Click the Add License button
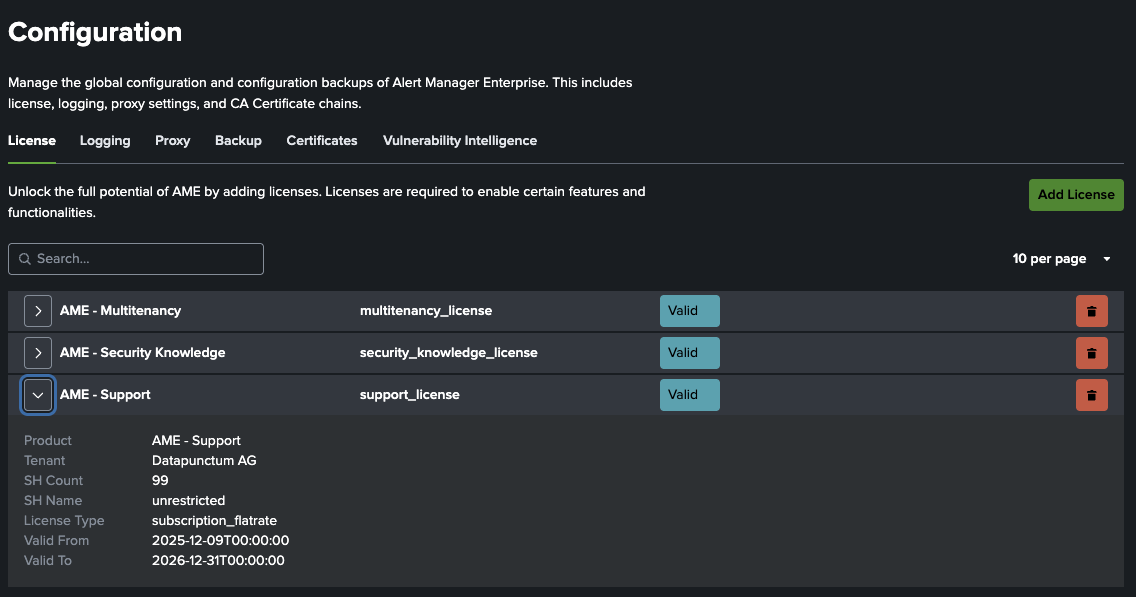This screenshot has height=597, width=1136. pos(1076,194)
